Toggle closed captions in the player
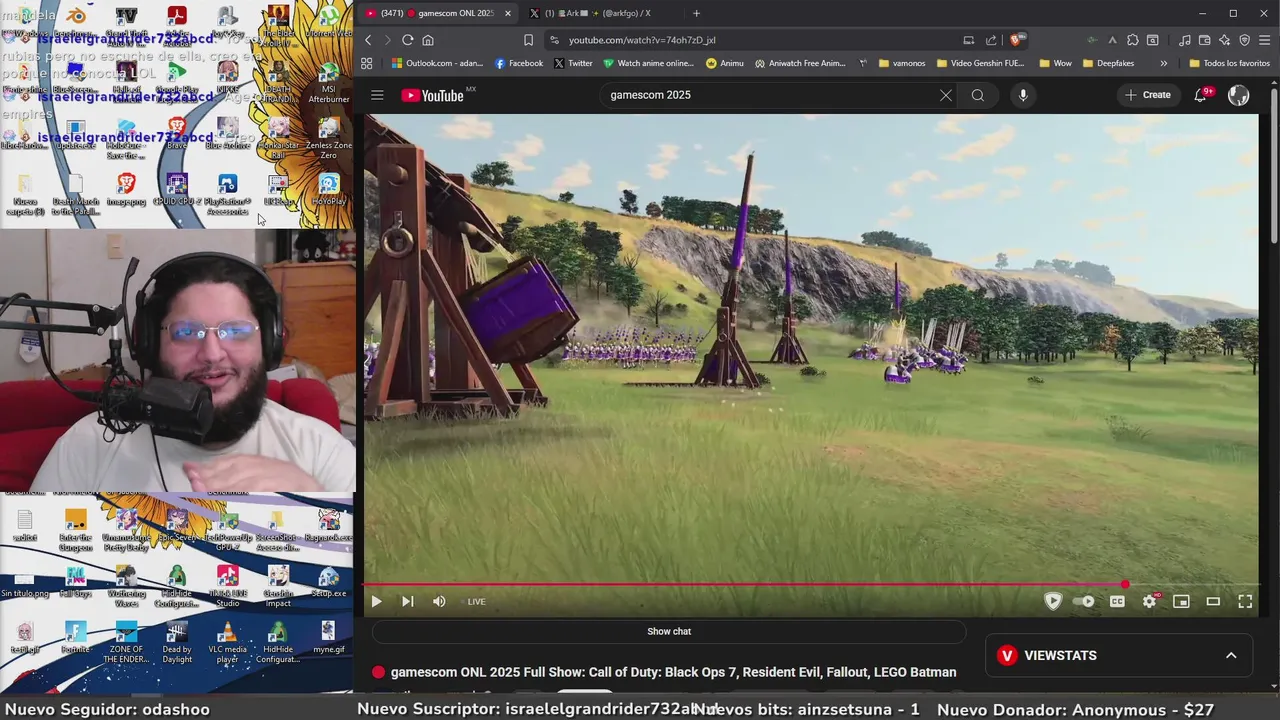 [x=1117, y=601]
